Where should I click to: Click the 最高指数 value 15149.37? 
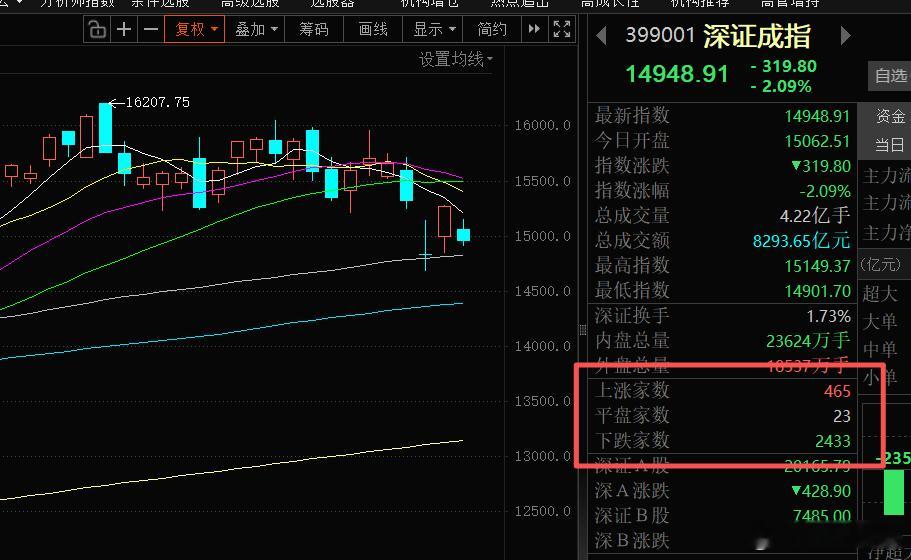coord(817,266)
